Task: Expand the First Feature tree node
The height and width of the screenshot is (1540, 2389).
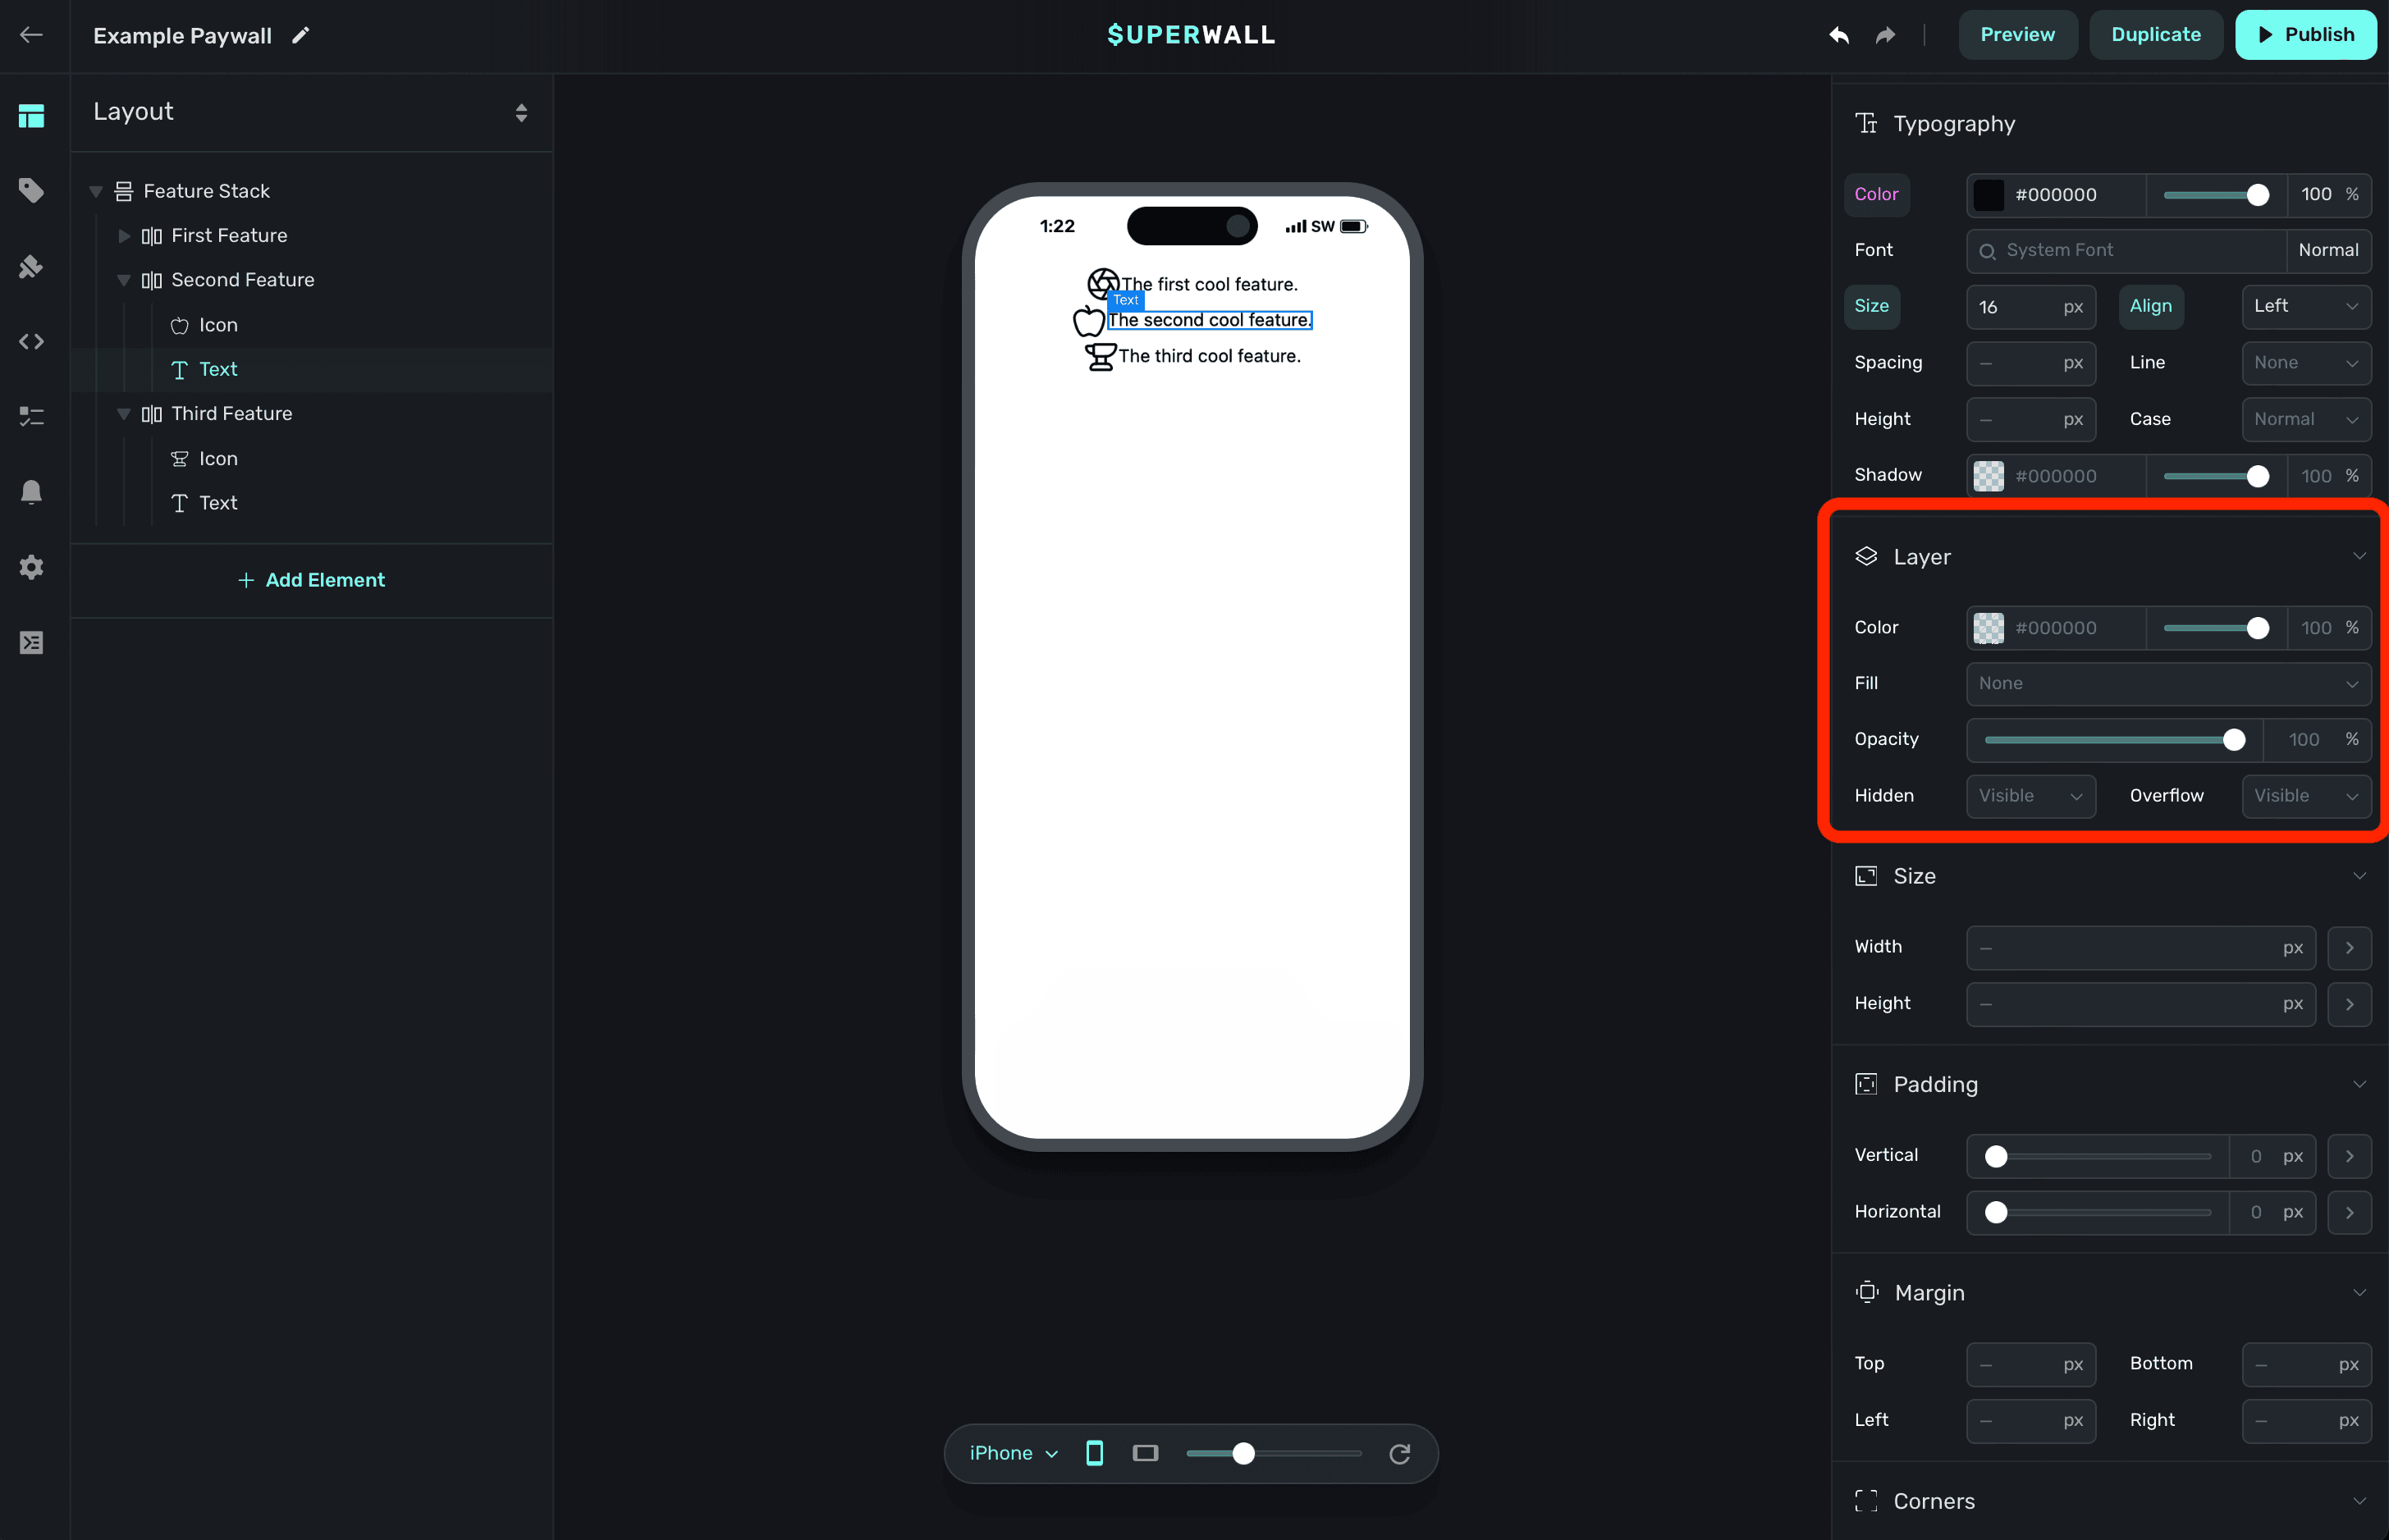Action: coord(124,236)
